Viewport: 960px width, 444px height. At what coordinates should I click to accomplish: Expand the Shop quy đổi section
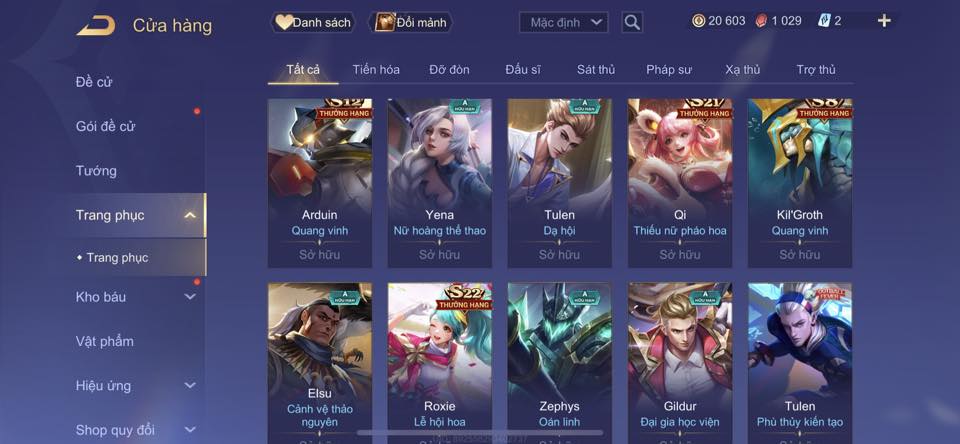(190, 430)
